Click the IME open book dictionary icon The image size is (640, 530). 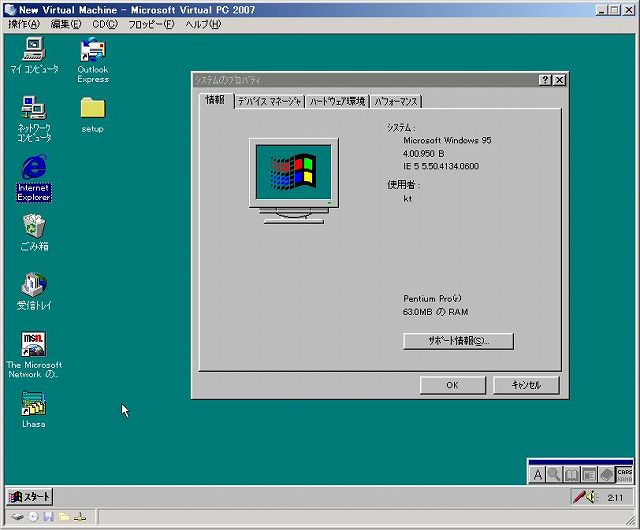coord(571,475)
